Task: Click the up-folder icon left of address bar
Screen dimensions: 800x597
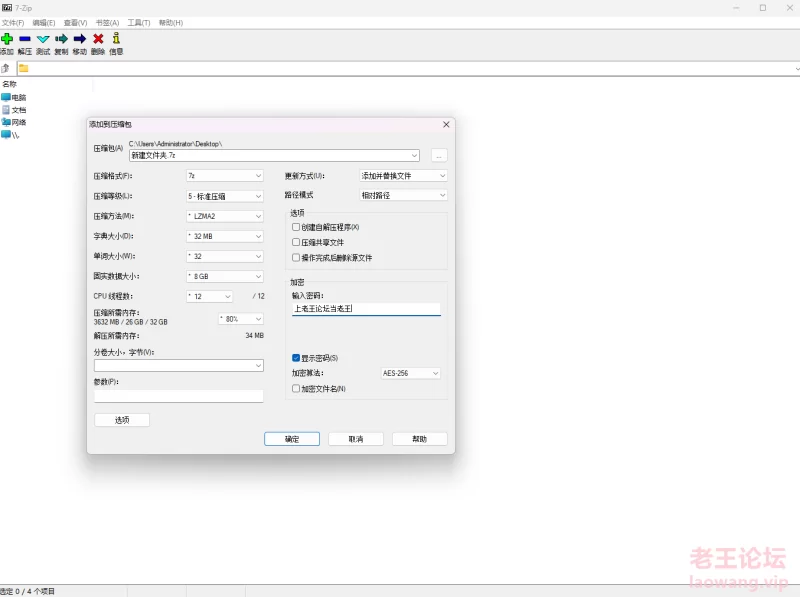Action: click(x=6, y=68)
